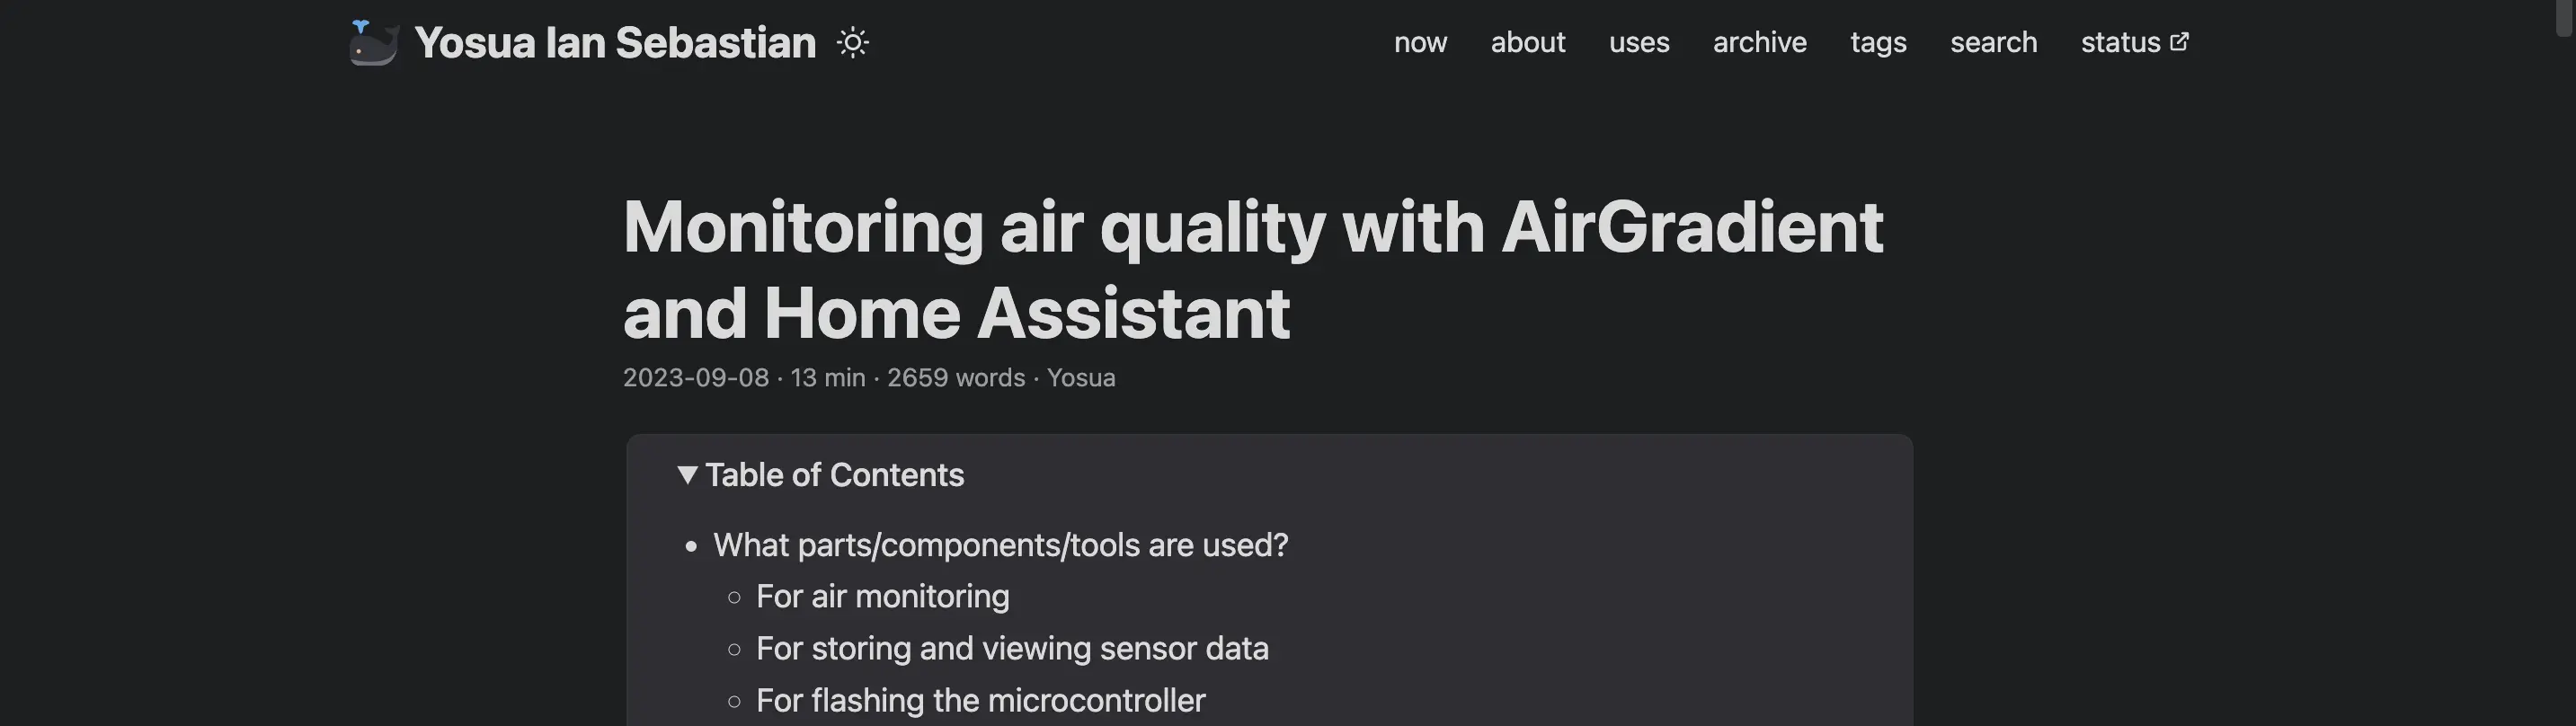
Task: Navigate to the uses page
Action: pyautogui.click(x=1638, y=43)
